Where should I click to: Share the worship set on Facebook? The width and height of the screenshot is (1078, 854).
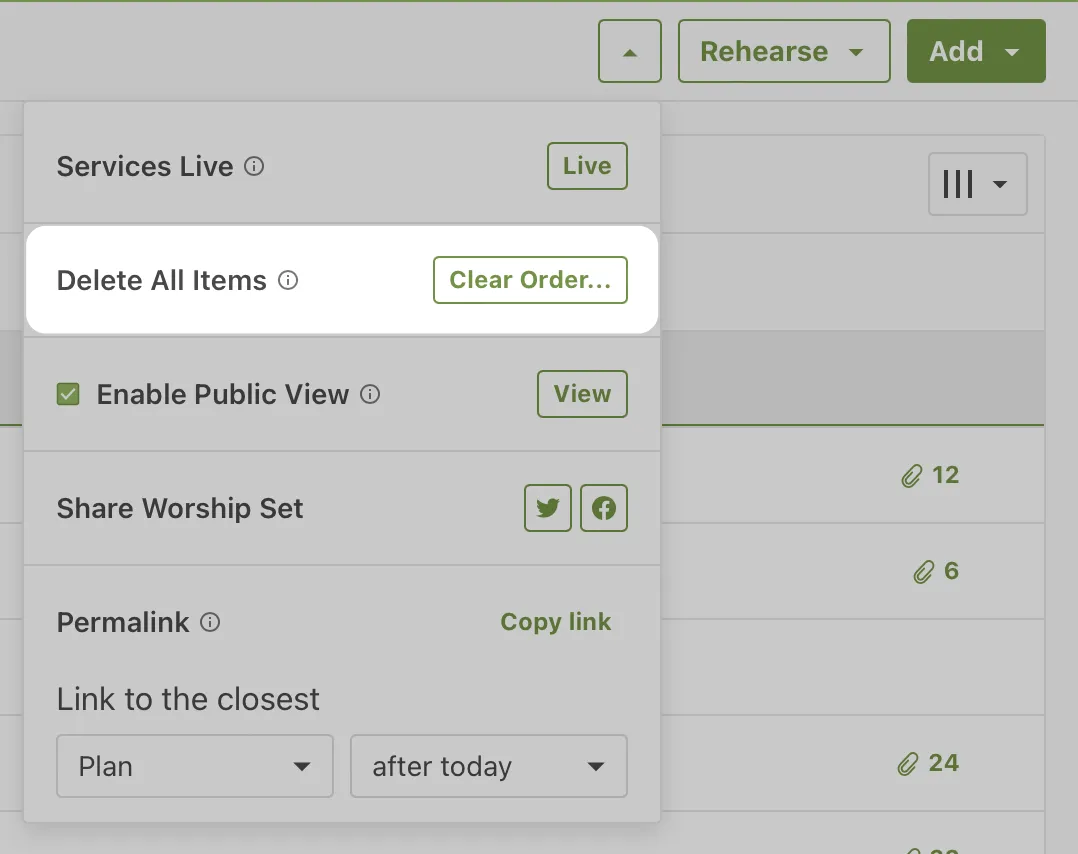(x=604, y=508)
